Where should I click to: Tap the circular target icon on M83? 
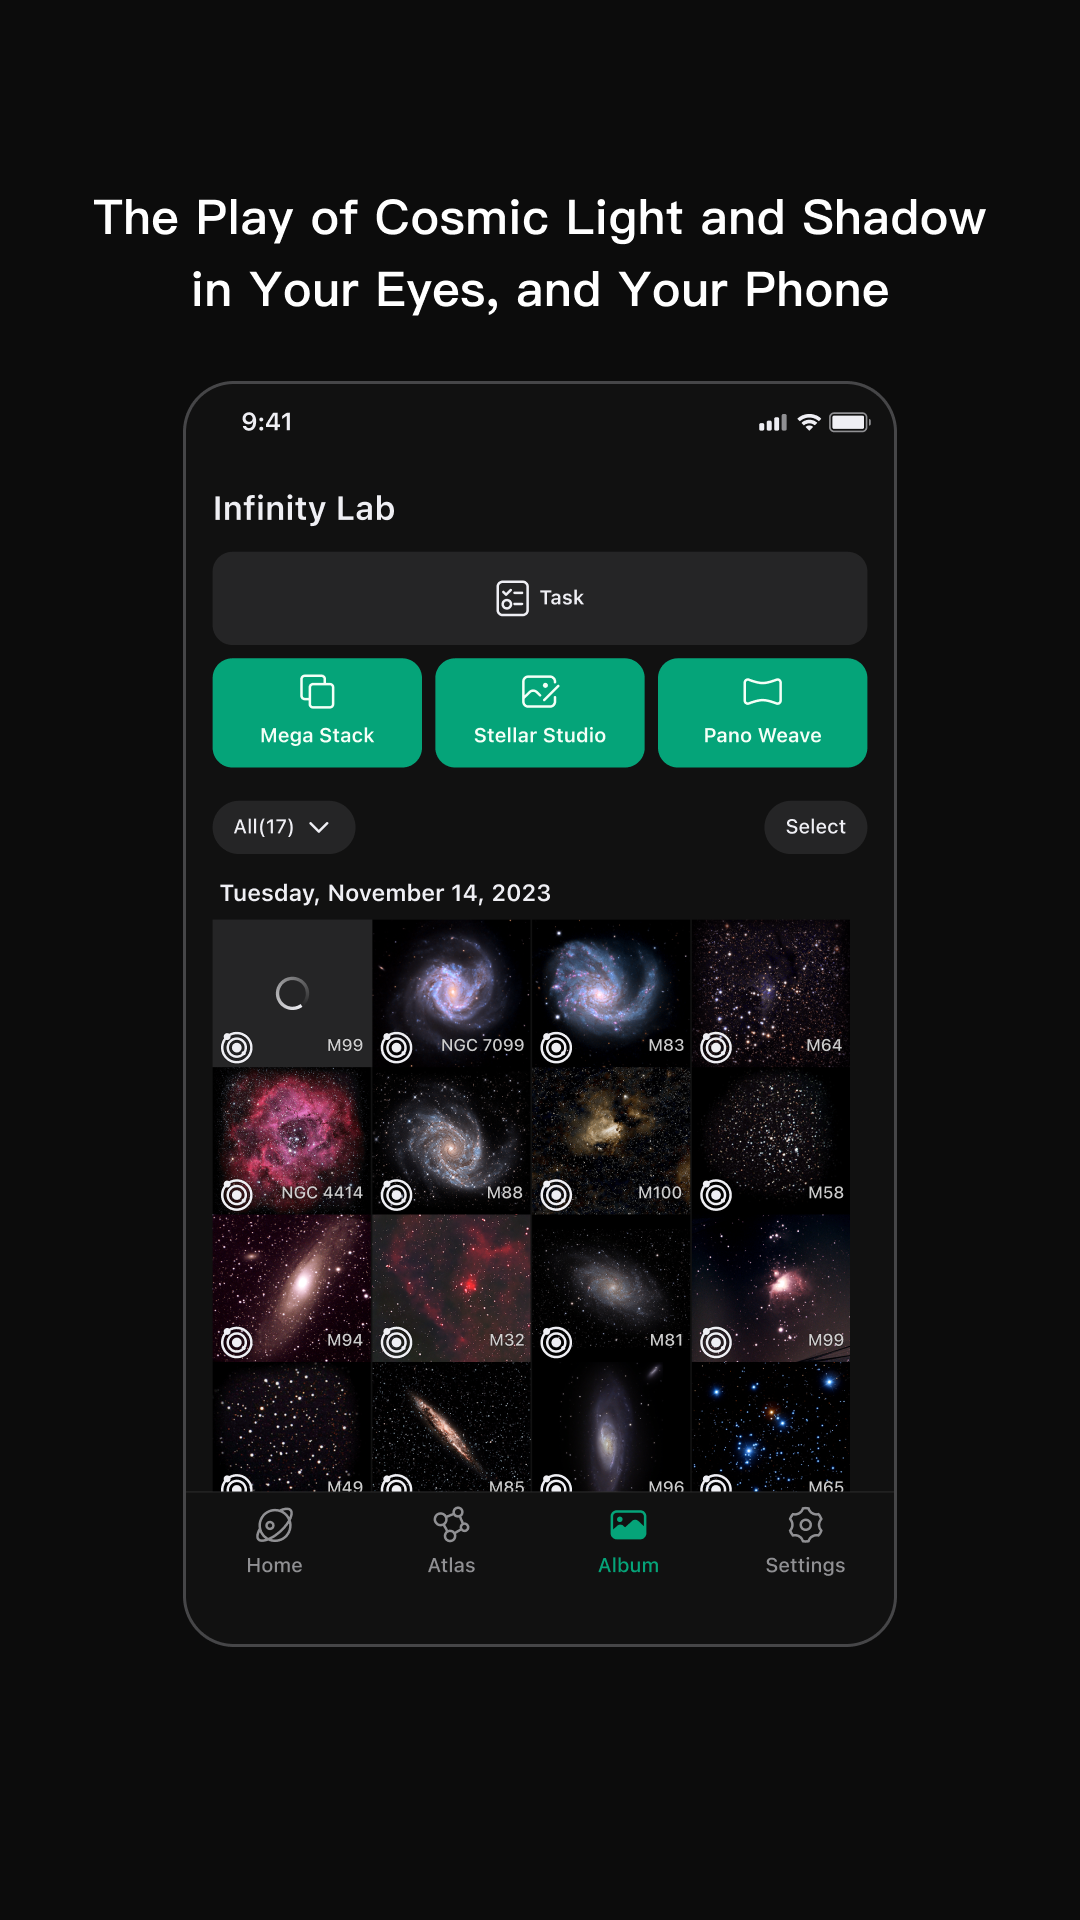click(x=556, y=1047)
